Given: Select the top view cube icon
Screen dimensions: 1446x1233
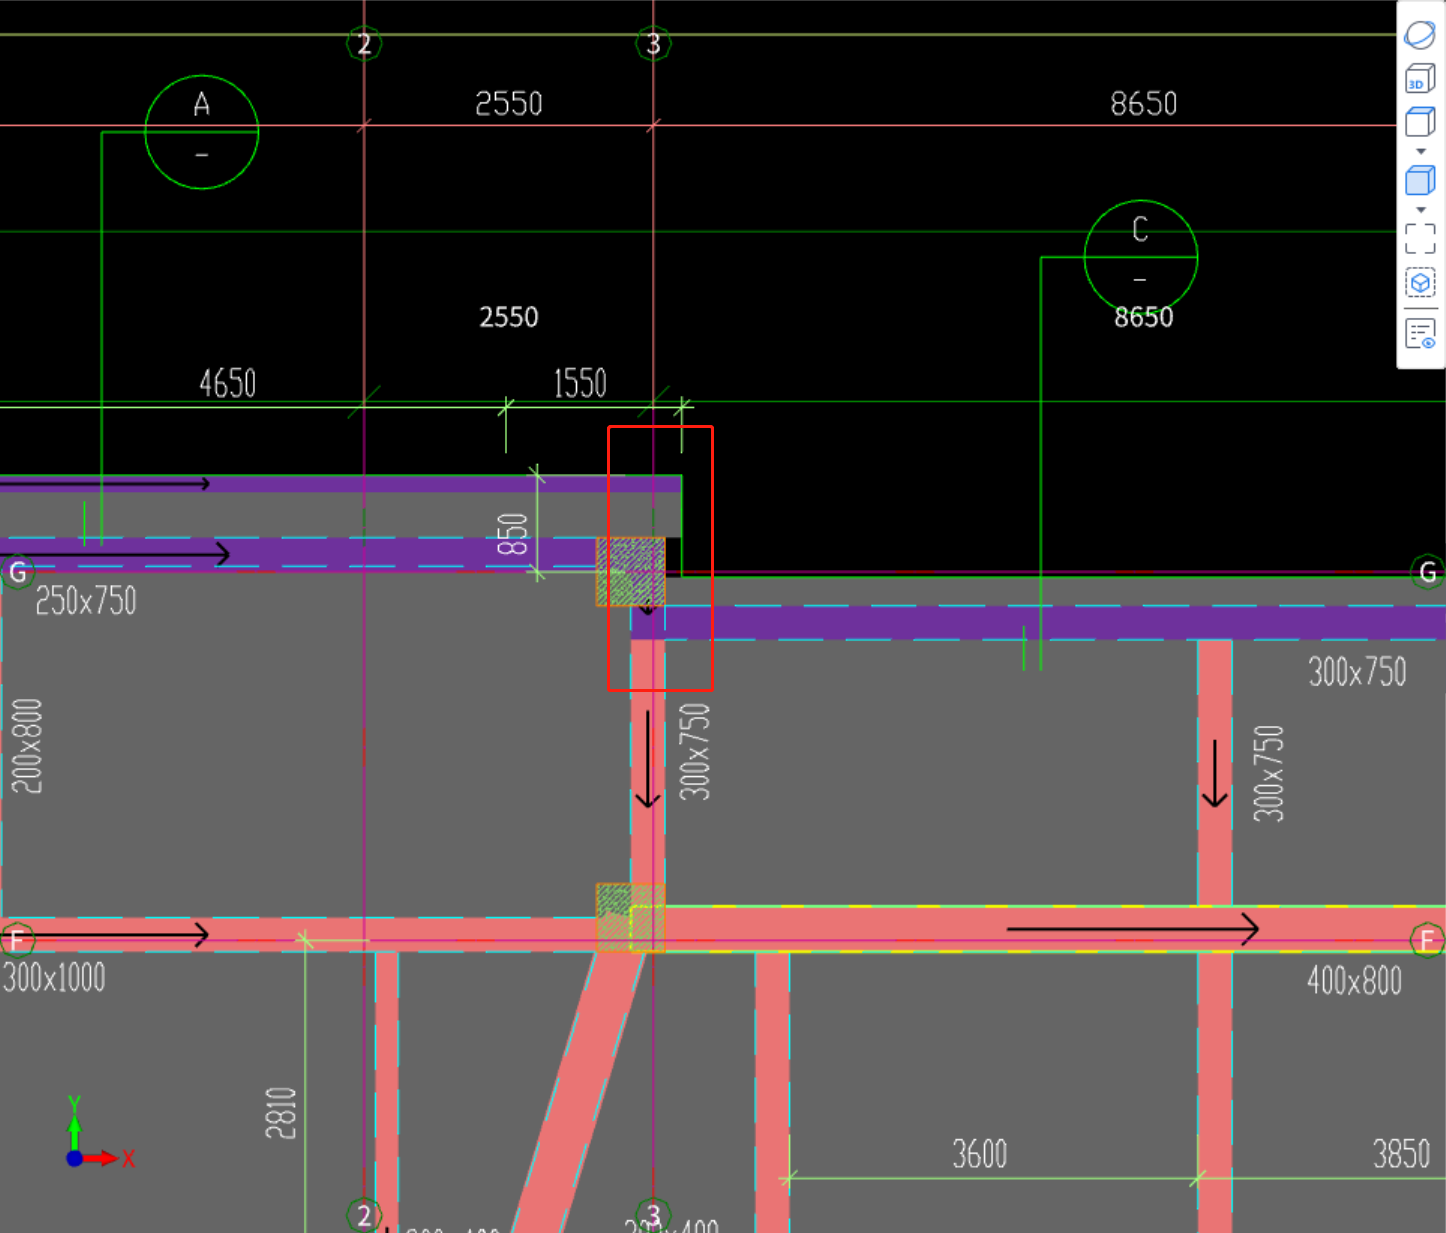Looking at the screenshot, I should coord(1420,122).
